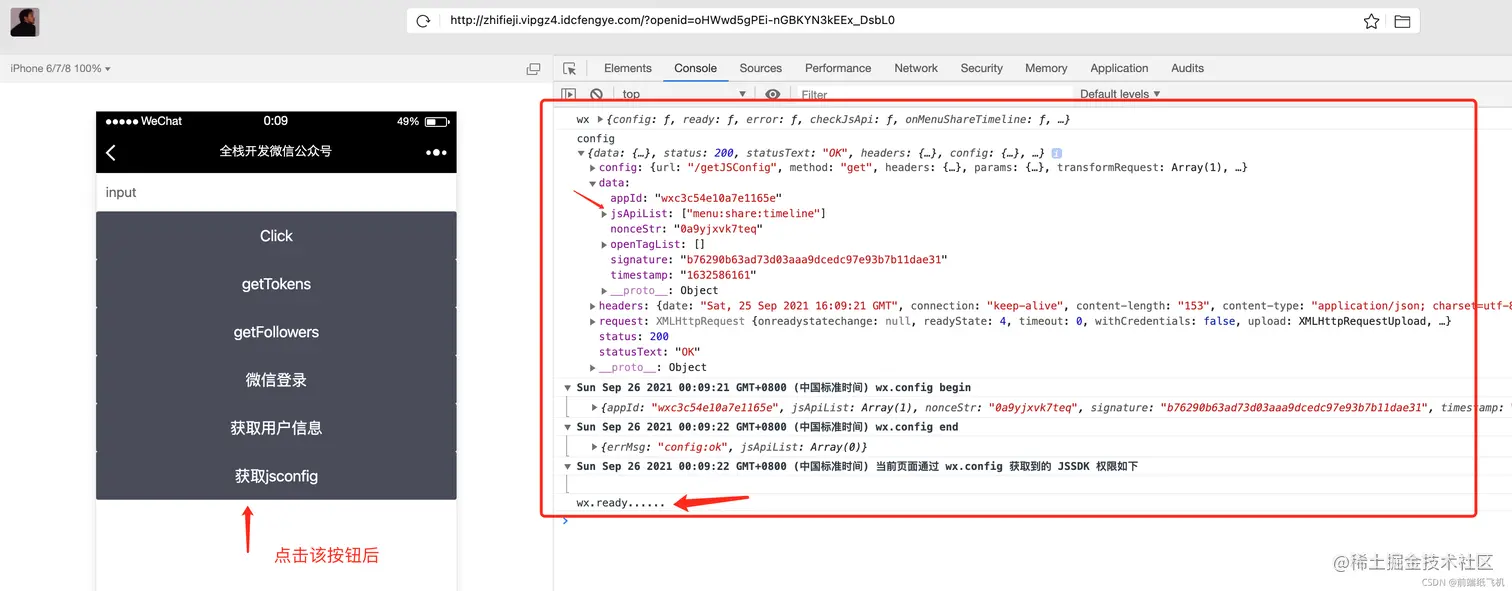The height and width of the screenshot is (591, 1512).
Task: Click the user avatar thumbnail
Action: tap(25, 22)
